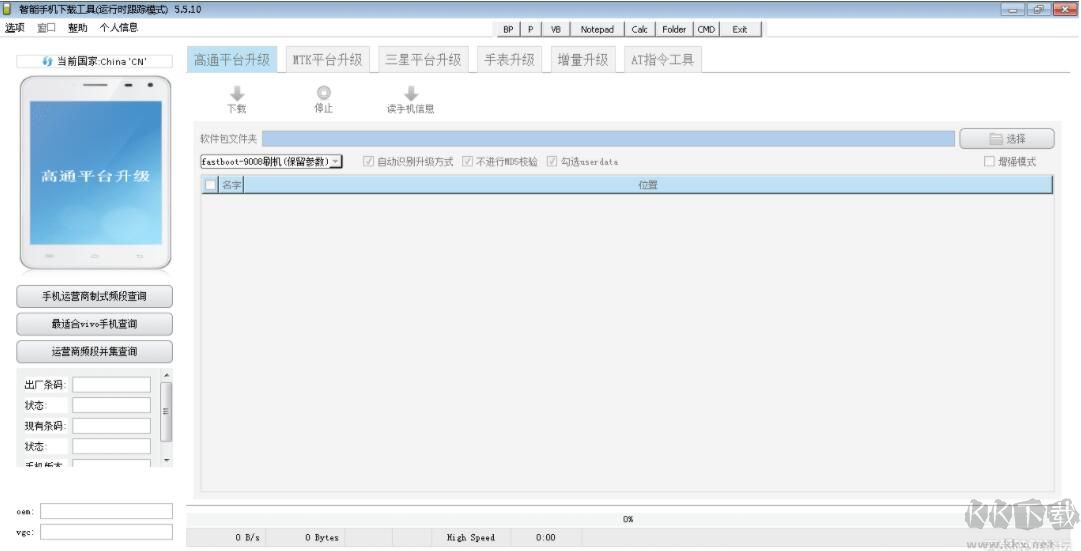Click the 选择 folder browse button
Screen dimensions: 1081x551
point(1007,139)
